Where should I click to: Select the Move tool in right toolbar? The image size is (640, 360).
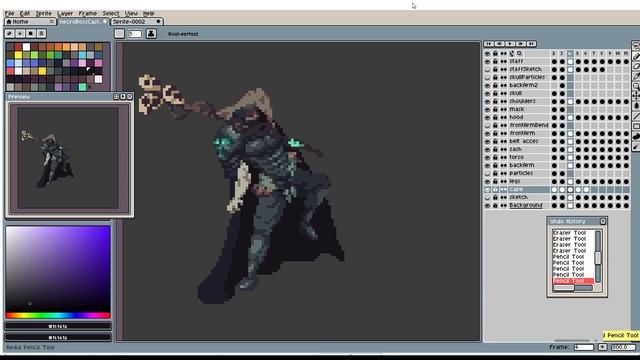click(x=636, y=96)
